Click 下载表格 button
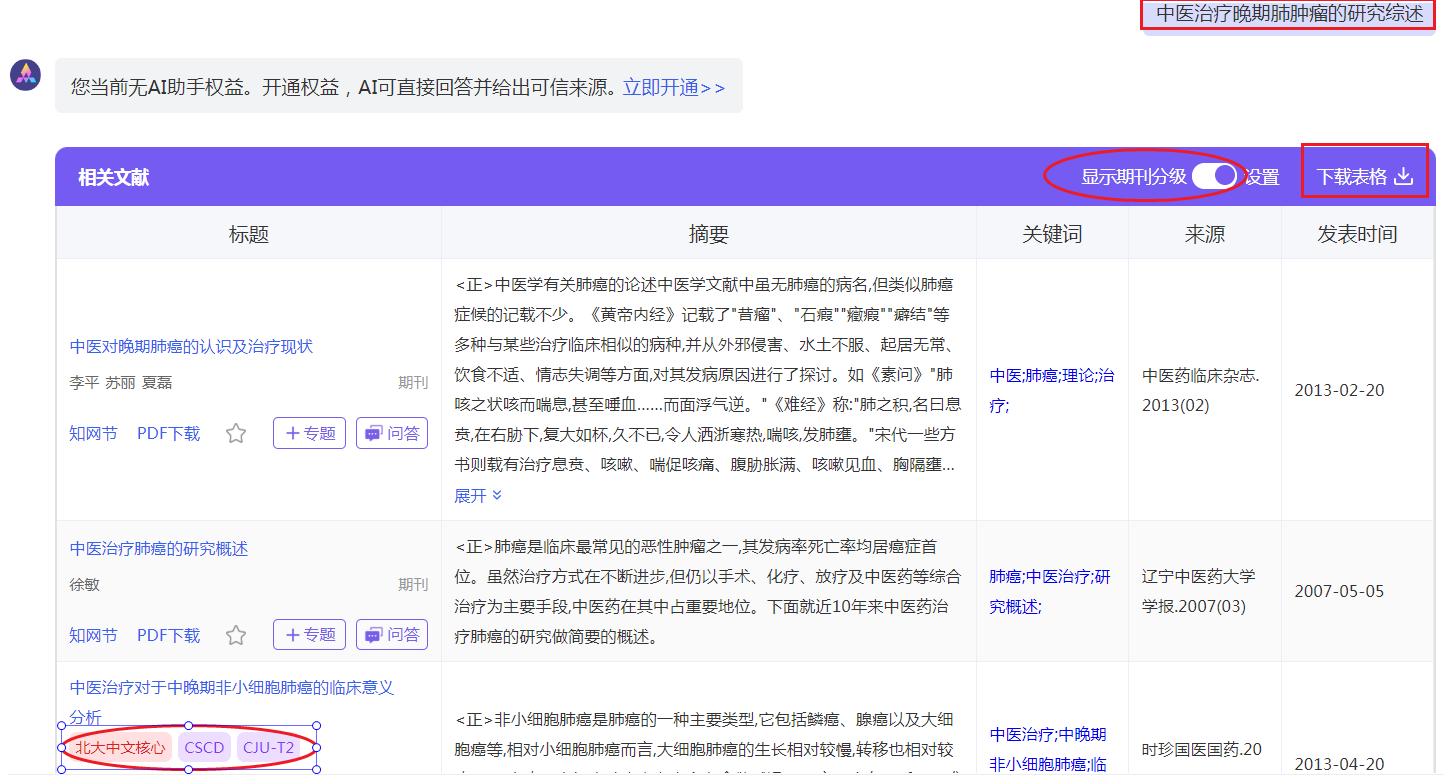This screenshot has width=1444, height=784. [x=1364, y=177]
